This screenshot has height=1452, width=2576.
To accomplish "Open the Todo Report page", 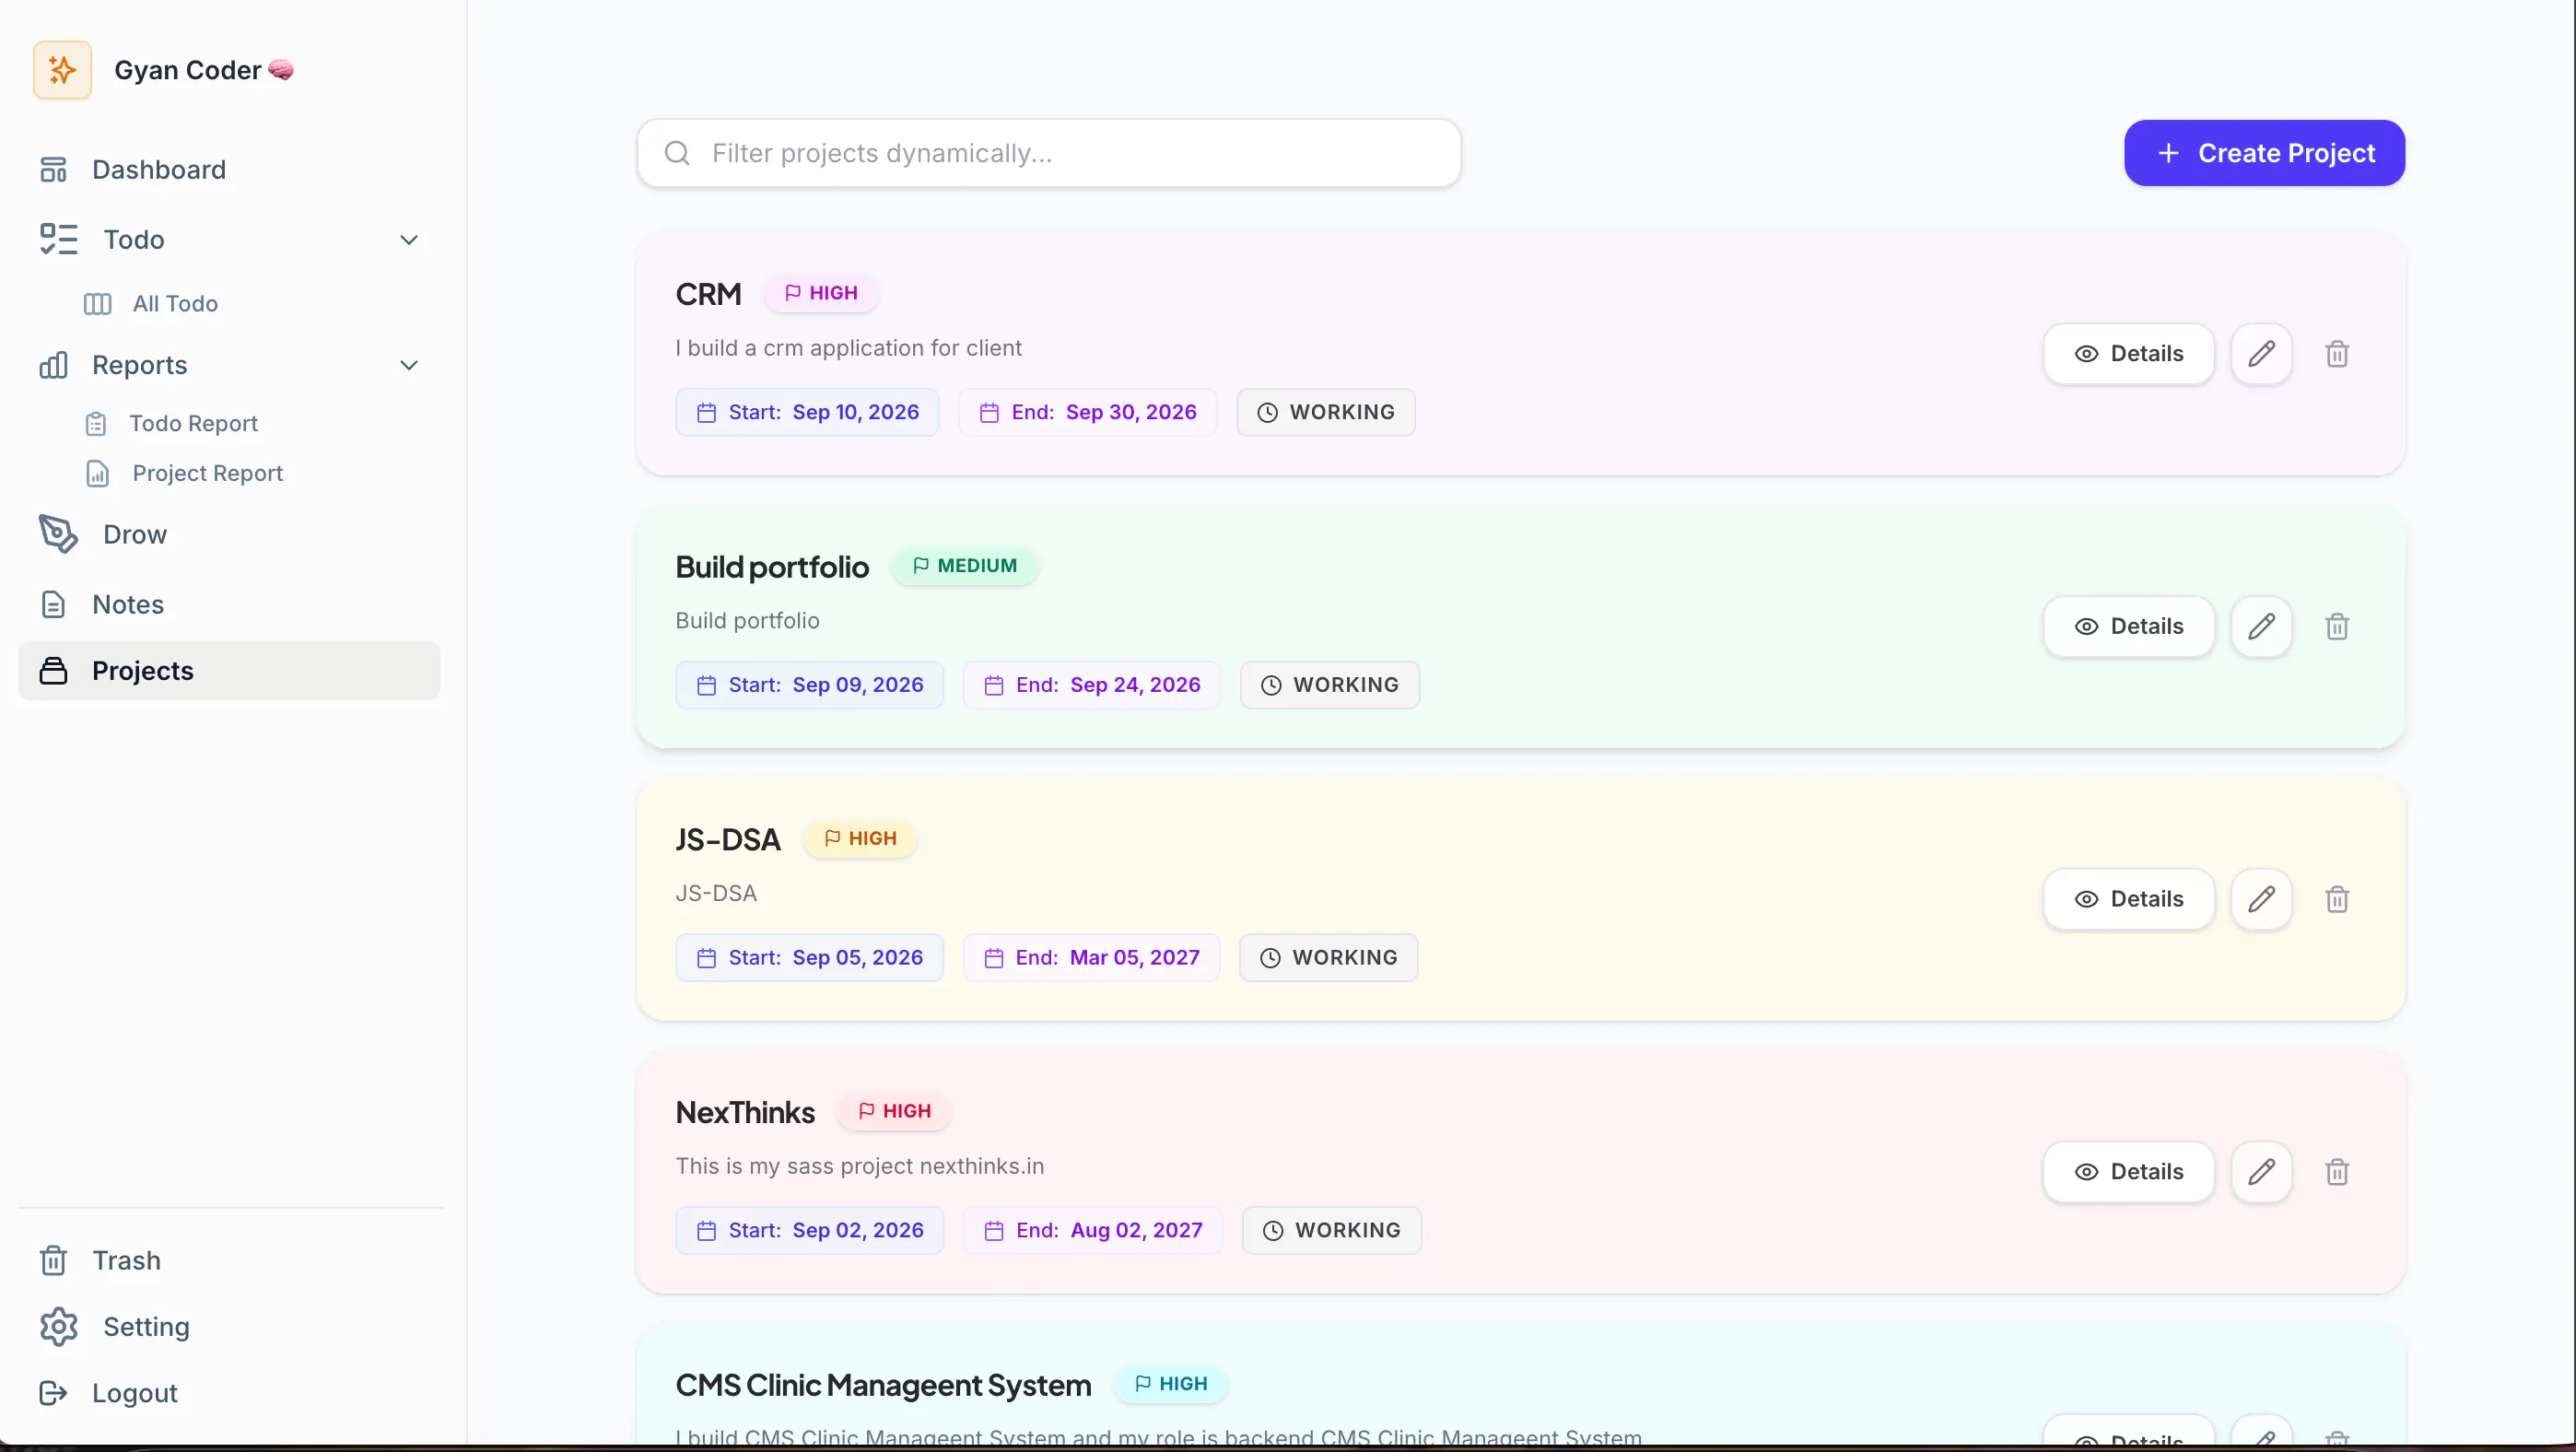I will pyautogui.click(x=193, y=424).
